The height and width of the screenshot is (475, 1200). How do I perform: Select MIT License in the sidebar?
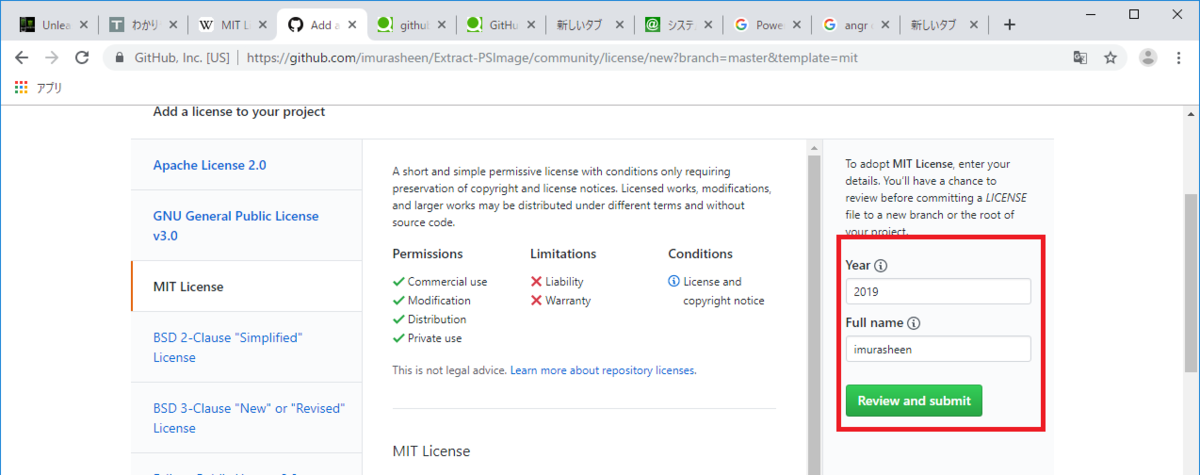[247, 286]
